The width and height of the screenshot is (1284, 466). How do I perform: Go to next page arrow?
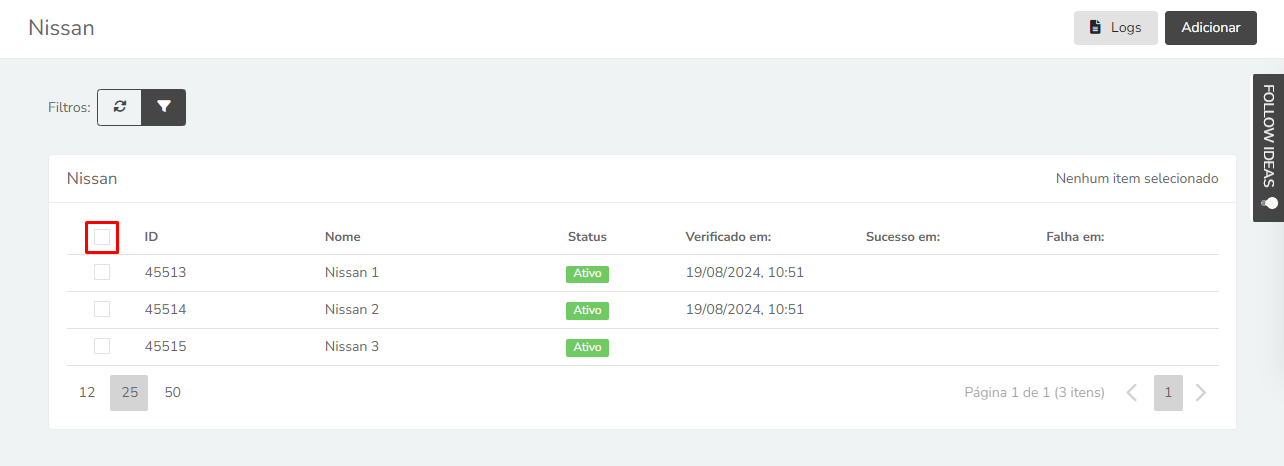pos(1201,393)
